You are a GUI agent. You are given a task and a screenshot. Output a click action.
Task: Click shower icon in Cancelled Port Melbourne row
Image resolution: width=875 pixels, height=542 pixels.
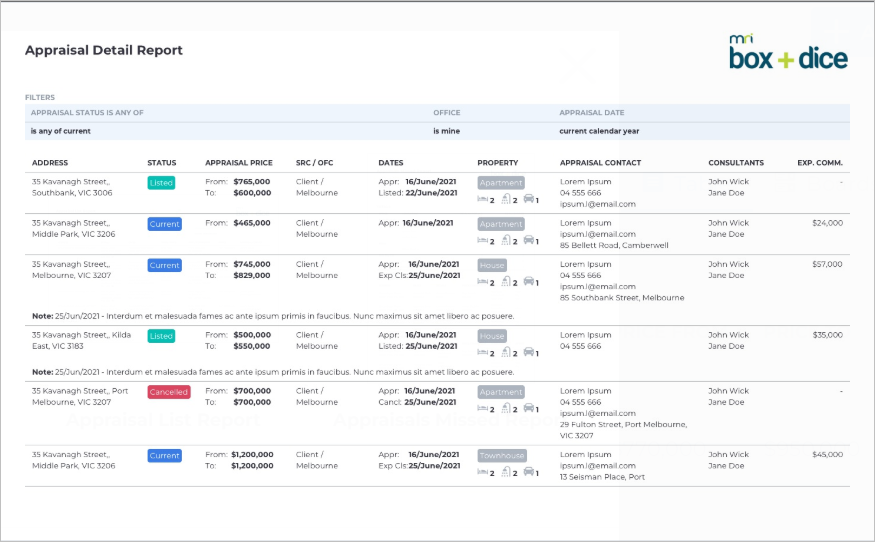[x=506, y=408]
